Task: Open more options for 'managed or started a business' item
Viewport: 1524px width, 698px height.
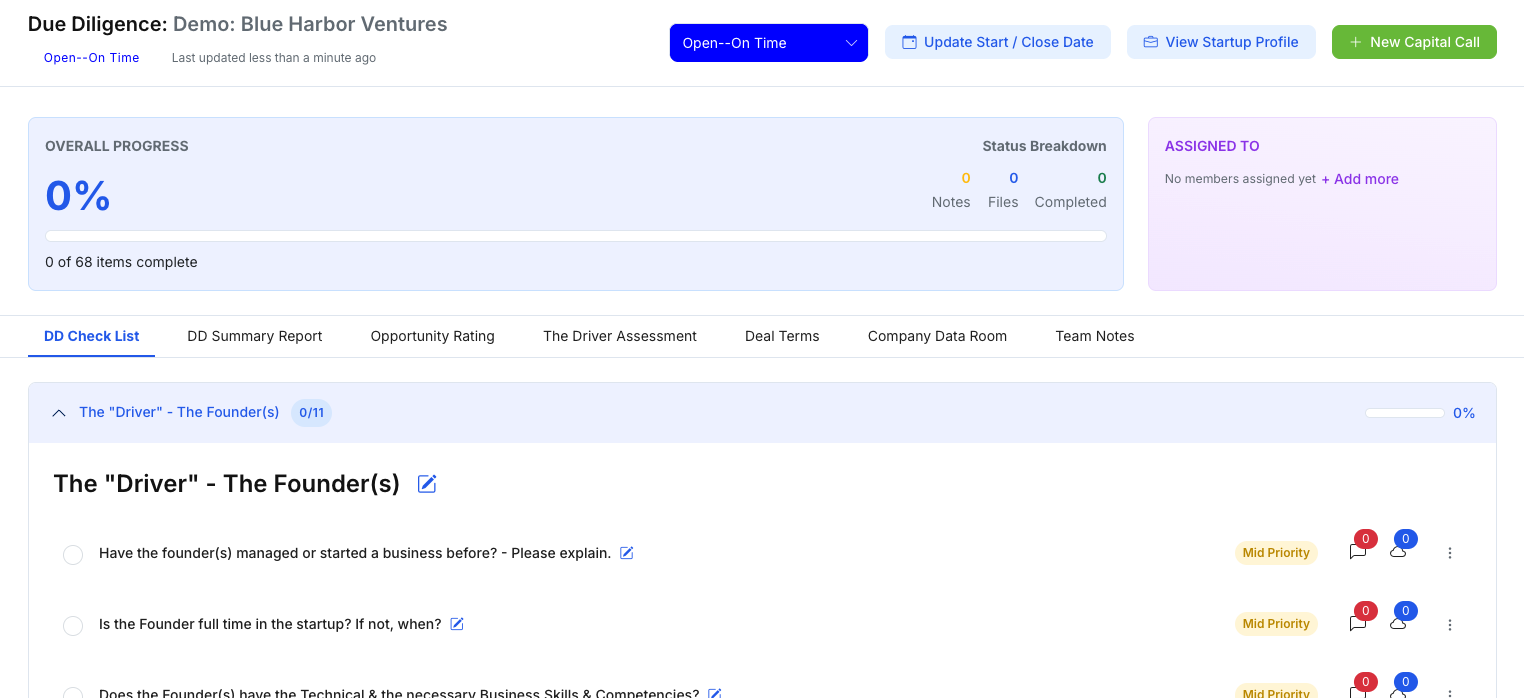Action: [1450, 553]
